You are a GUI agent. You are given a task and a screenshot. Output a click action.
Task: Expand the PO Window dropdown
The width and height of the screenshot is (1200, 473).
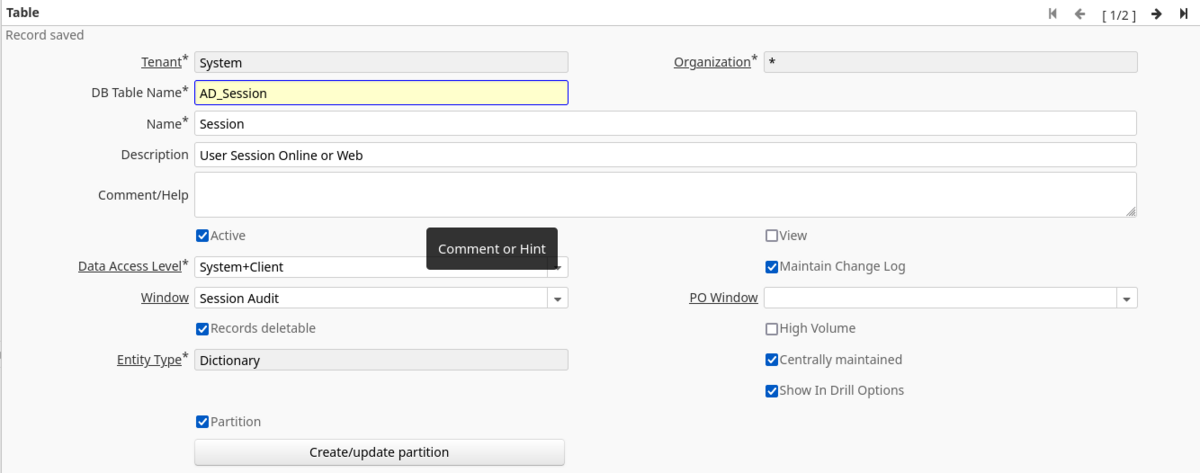point(1127,298)
